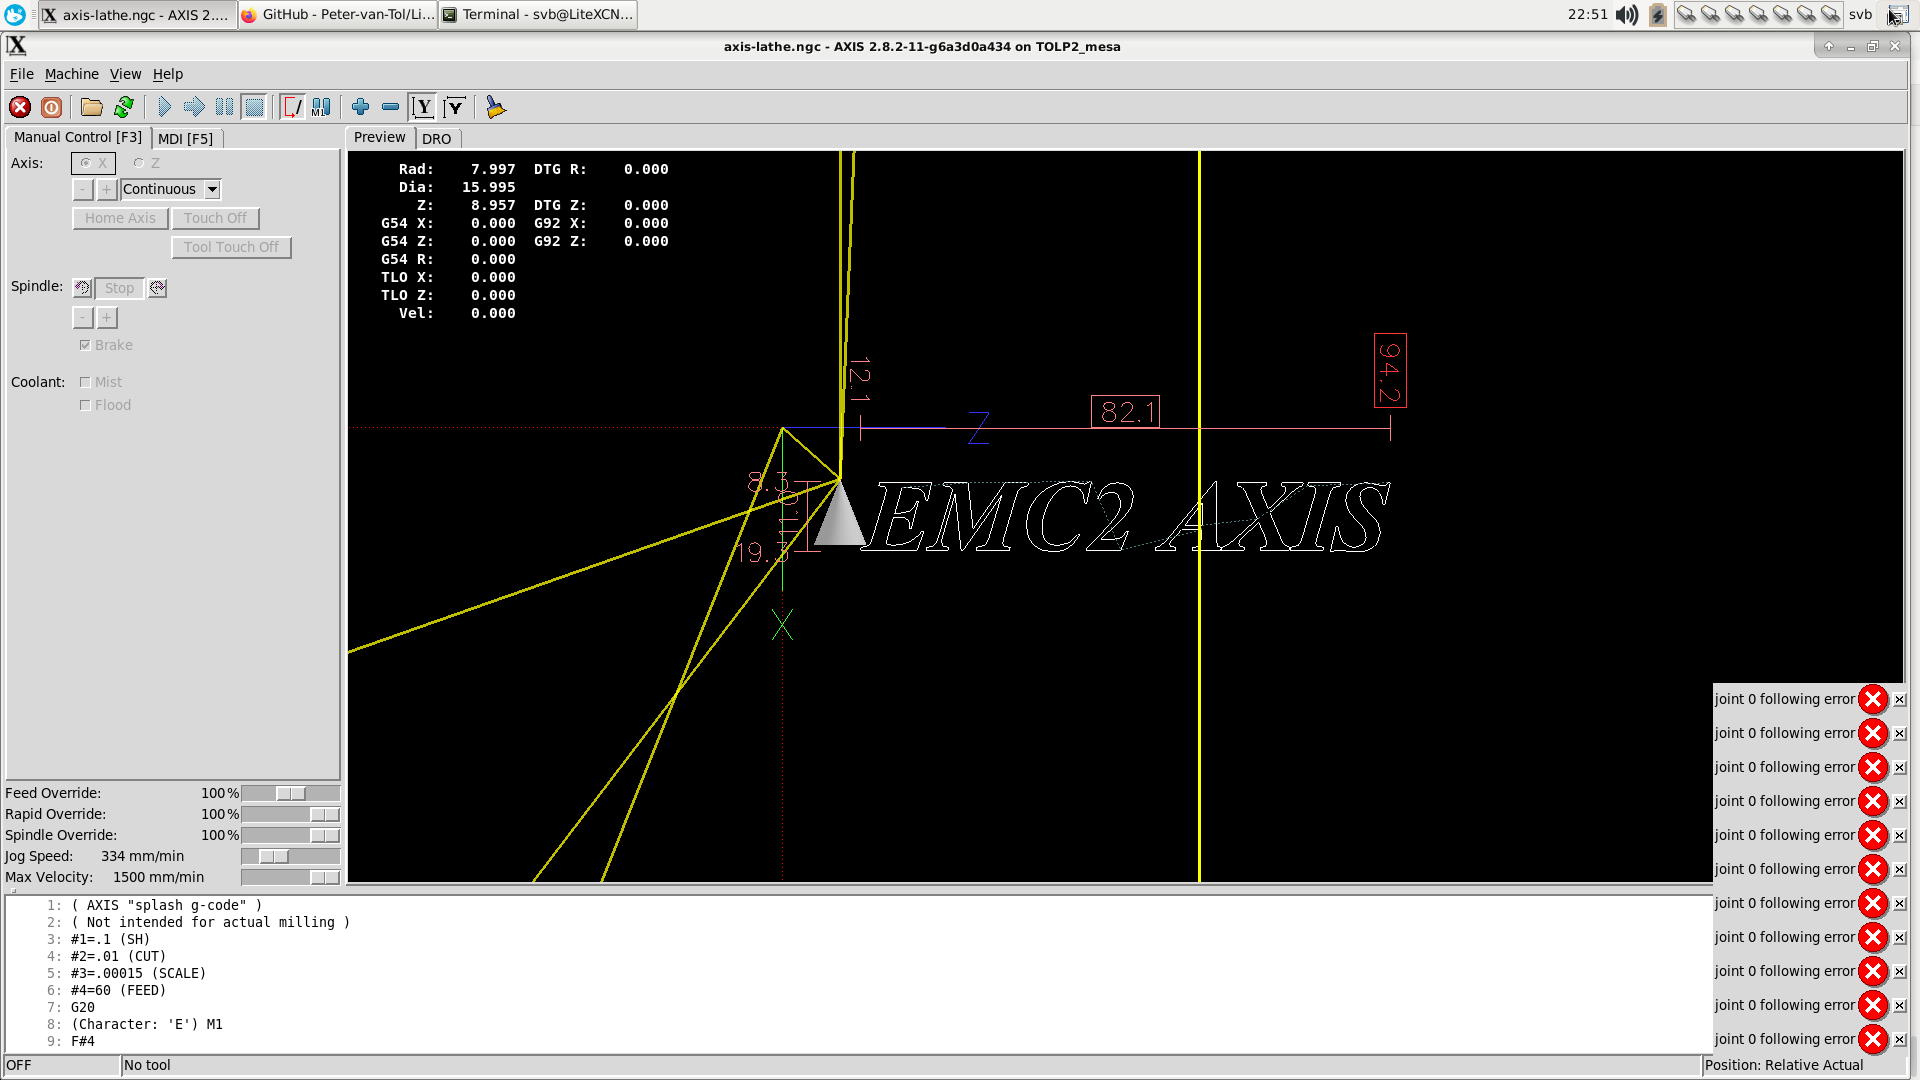Select the X axis radio button
This screenshot has width=1920, height=1080.
pos(93,163)
